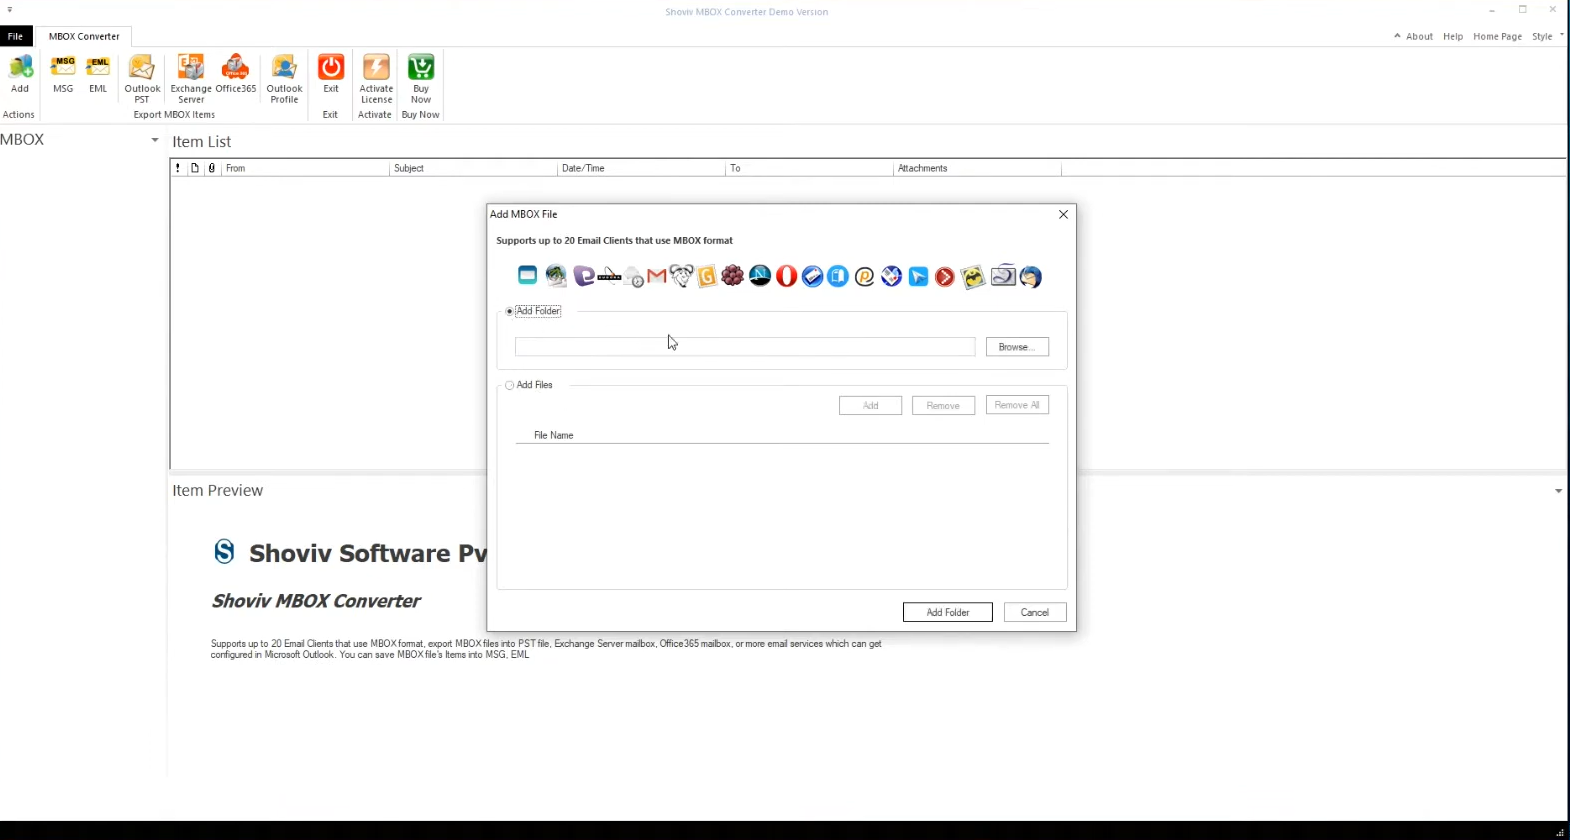Viewport: 1570px width, 840px height.
Task: Click the File Name column header
Action: click(x=553, y=435)
